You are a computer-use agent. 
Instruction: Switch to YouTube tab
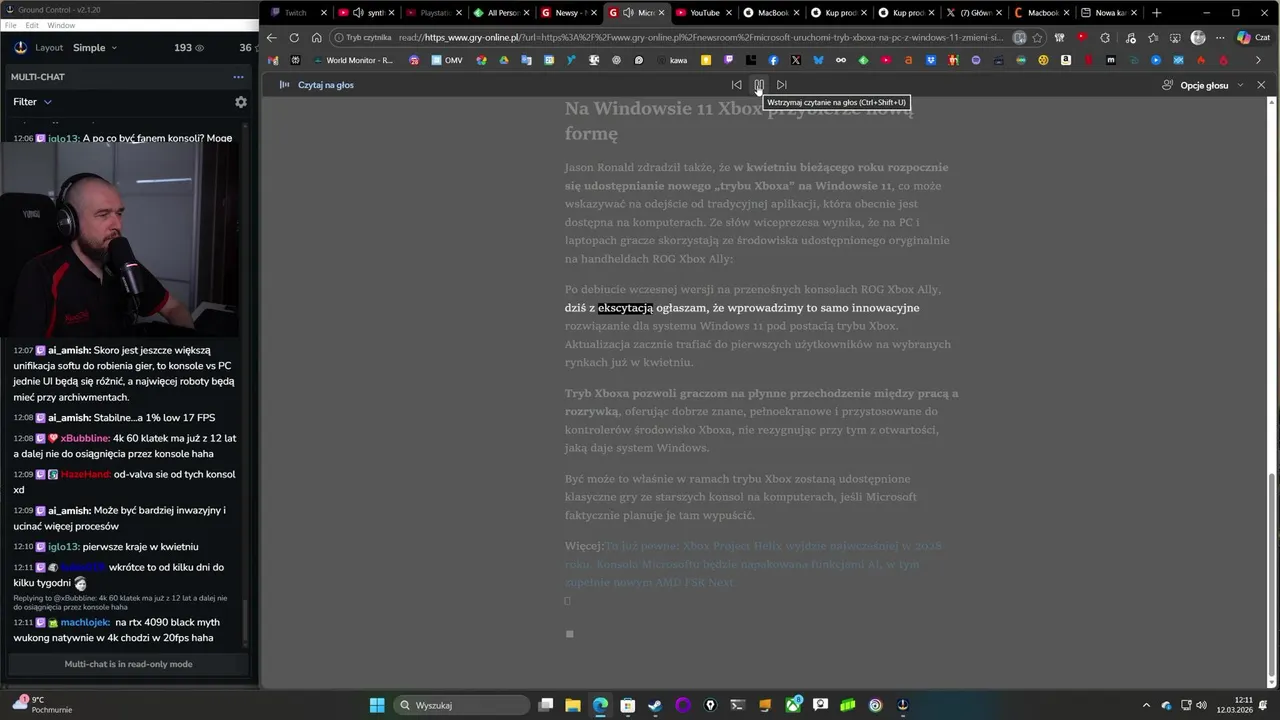click(704, 13)
